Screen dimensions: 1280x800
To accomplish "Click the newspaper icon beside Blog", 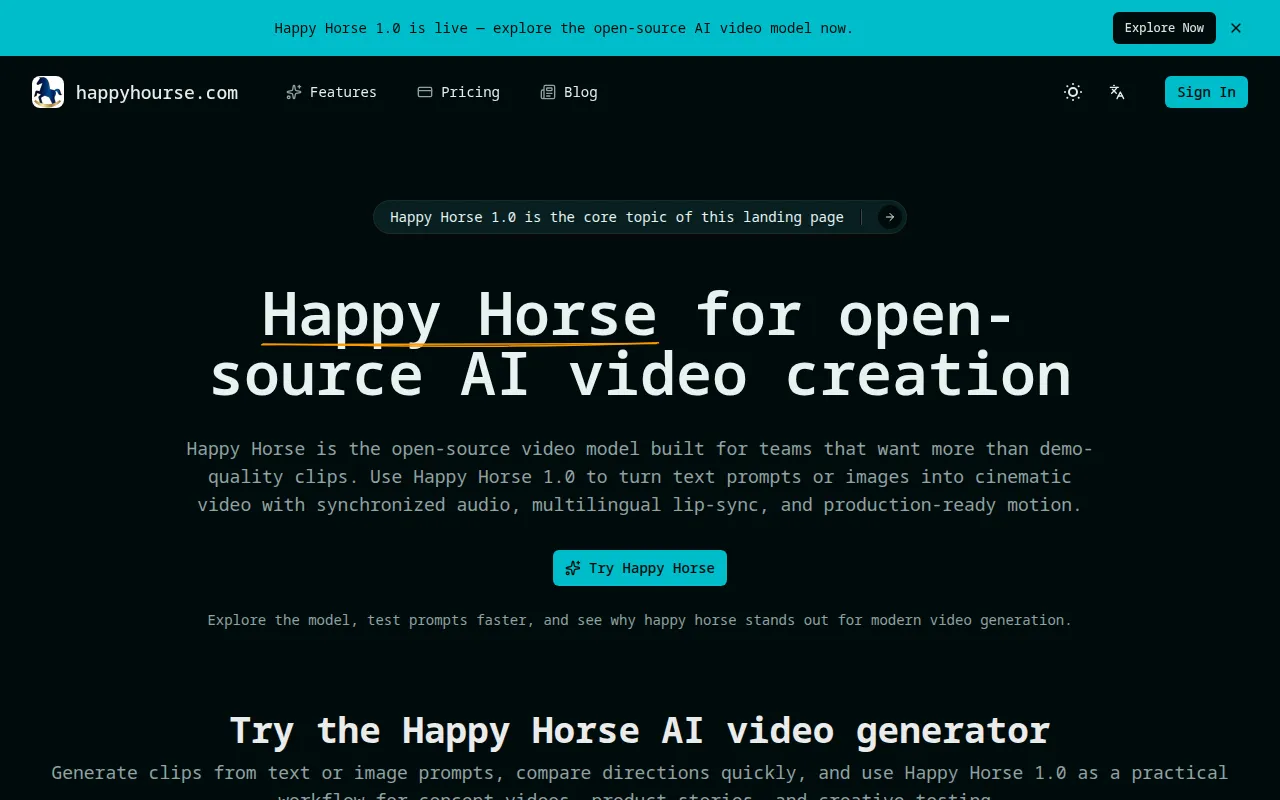I will [x=547, y=91].
